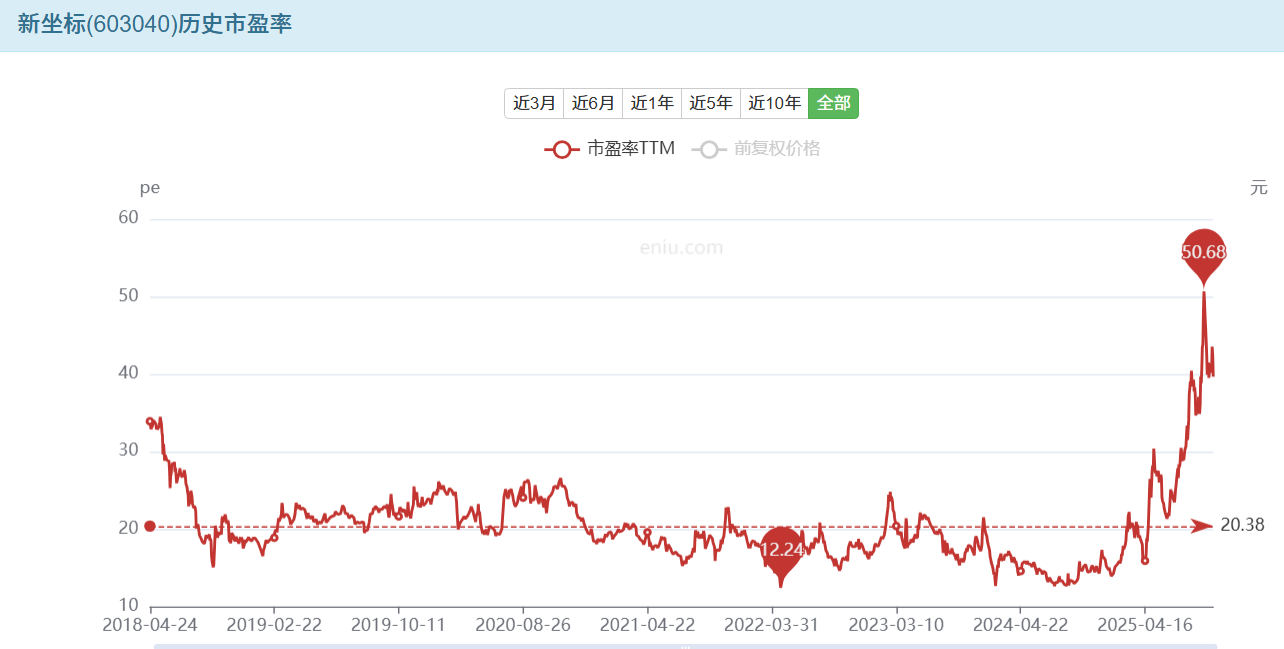Viewport: 1284px width, 649px height.
Task: Select the 全部 range button
Action: 833,103
